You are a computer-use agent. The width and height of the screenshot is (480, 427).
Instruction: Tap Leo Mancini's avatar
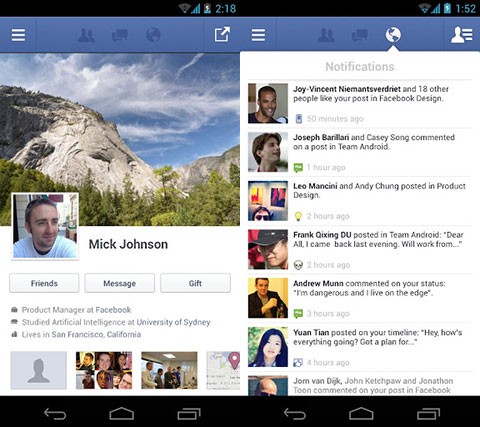pyautogui.click(x=268, y=201)
